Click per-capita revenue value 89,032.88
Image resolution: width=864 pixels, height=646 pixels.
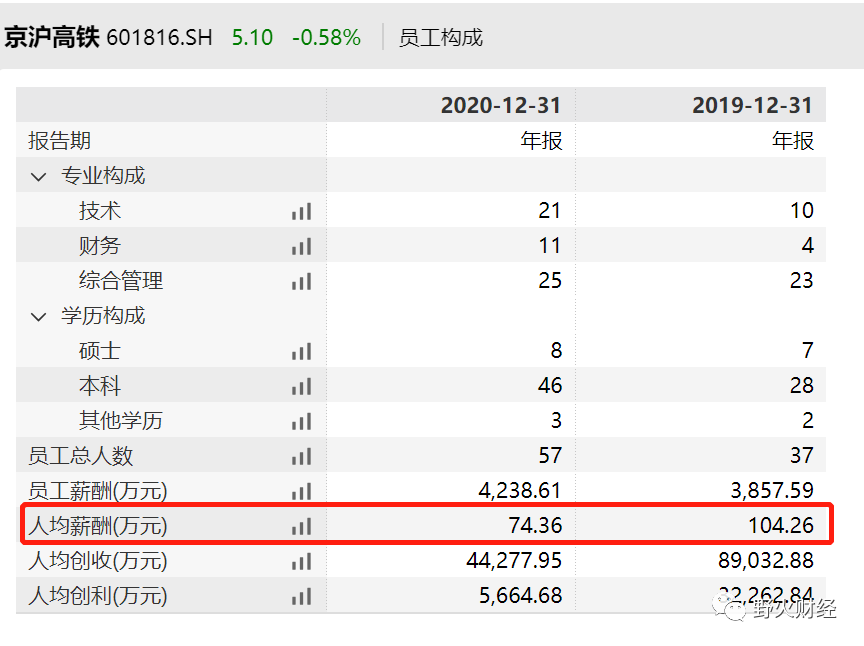766,561
